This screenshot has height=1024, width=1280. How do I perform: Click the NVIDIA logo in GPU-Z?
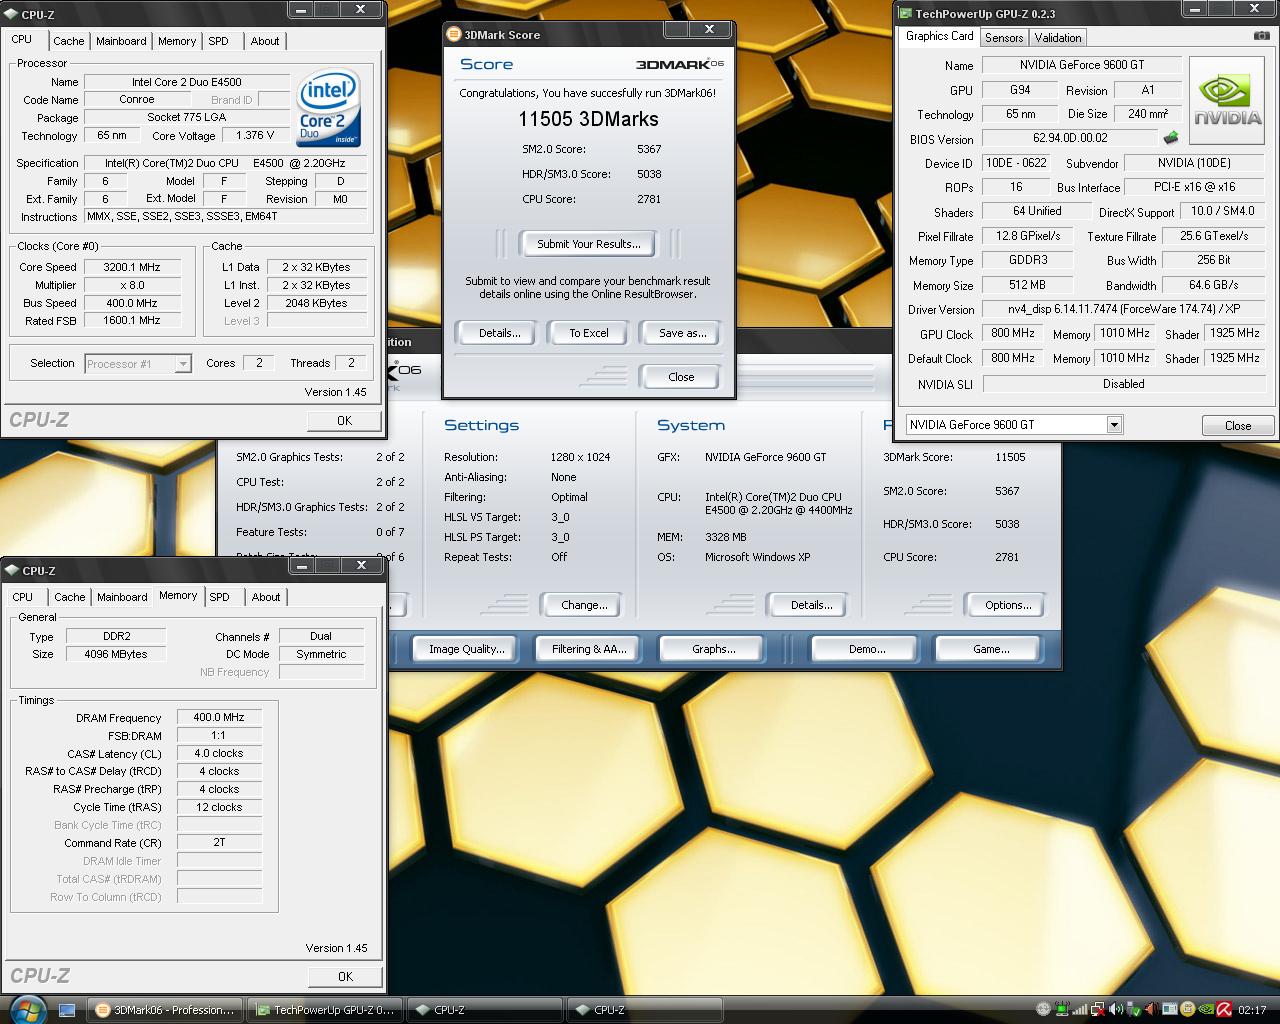pyautogui.click(x=1228, y=101)
